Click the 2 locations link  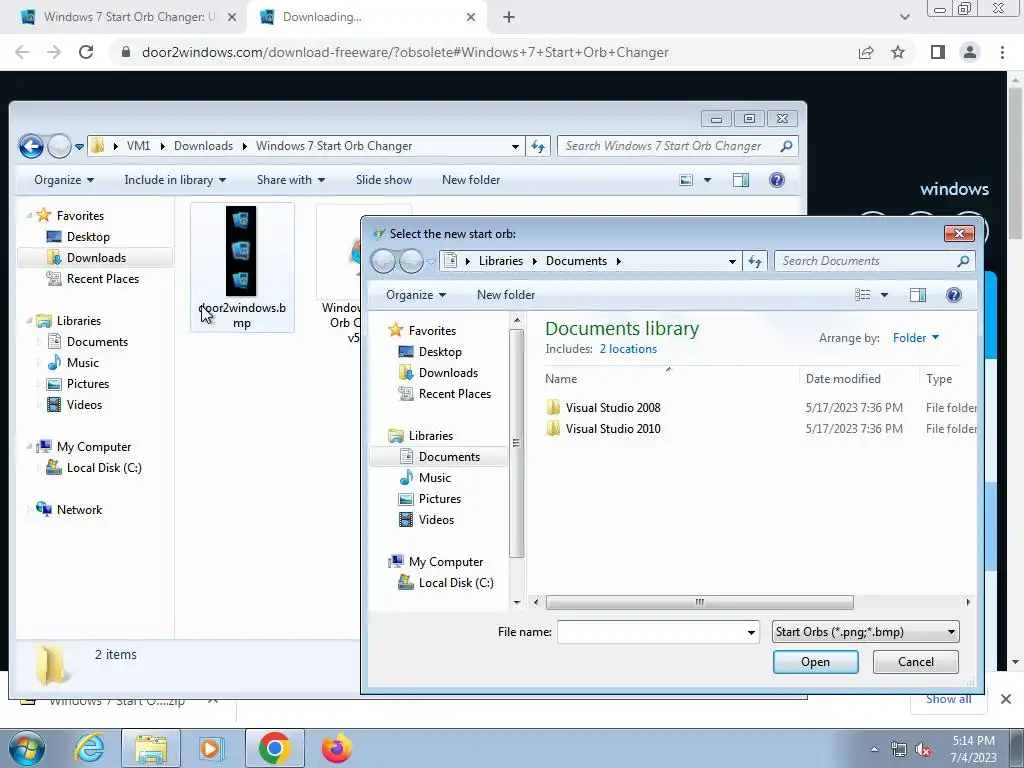pos(628,349)
